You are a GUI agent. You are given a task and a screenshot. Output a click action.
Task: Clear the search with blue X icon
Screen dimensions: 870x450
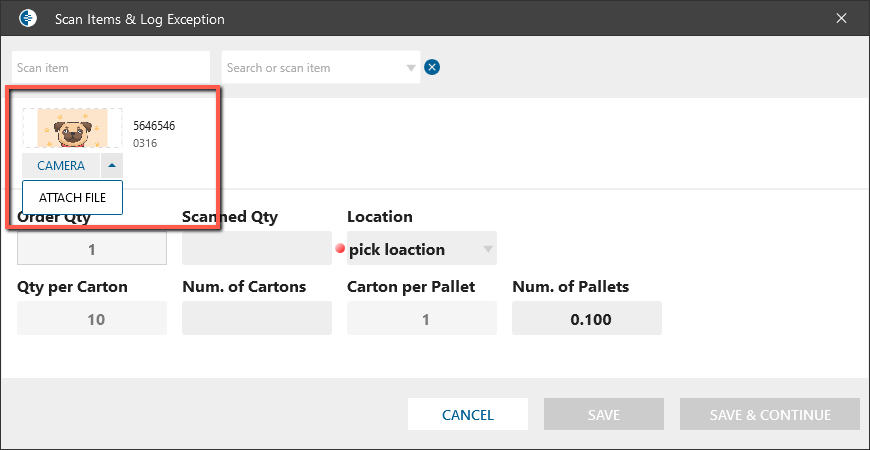[432, 67]
